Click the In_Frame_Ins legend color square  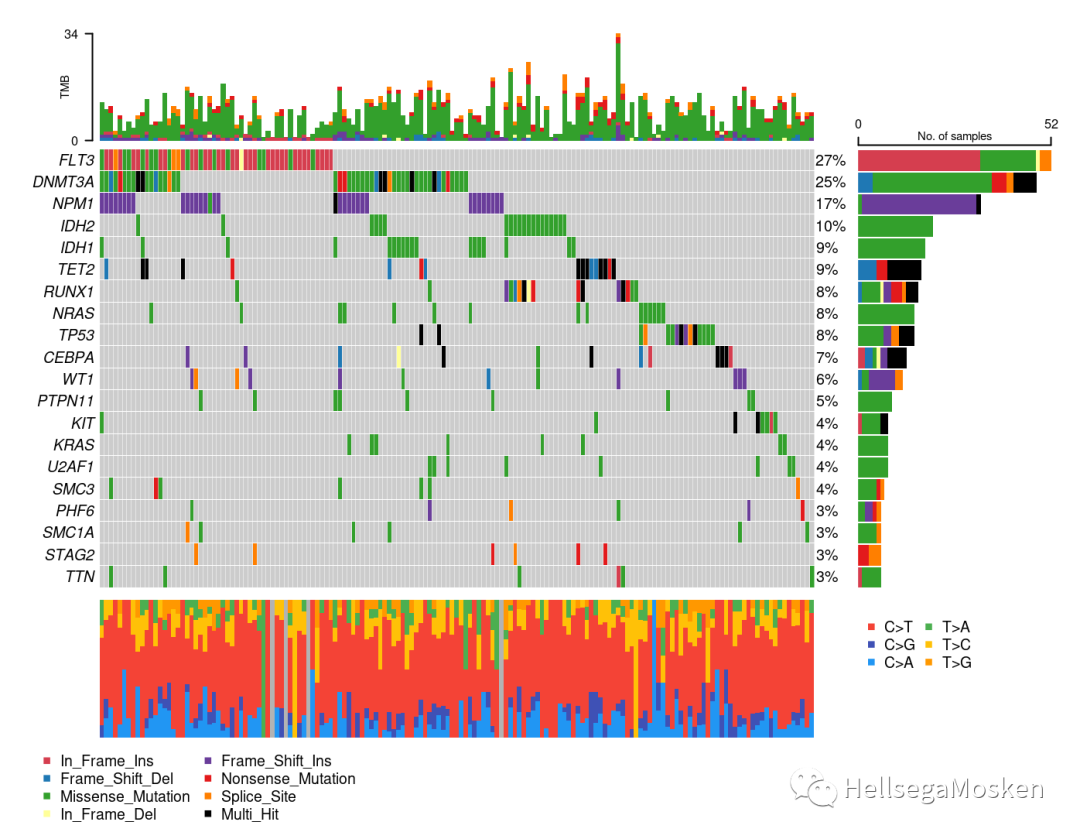[47, 760]
